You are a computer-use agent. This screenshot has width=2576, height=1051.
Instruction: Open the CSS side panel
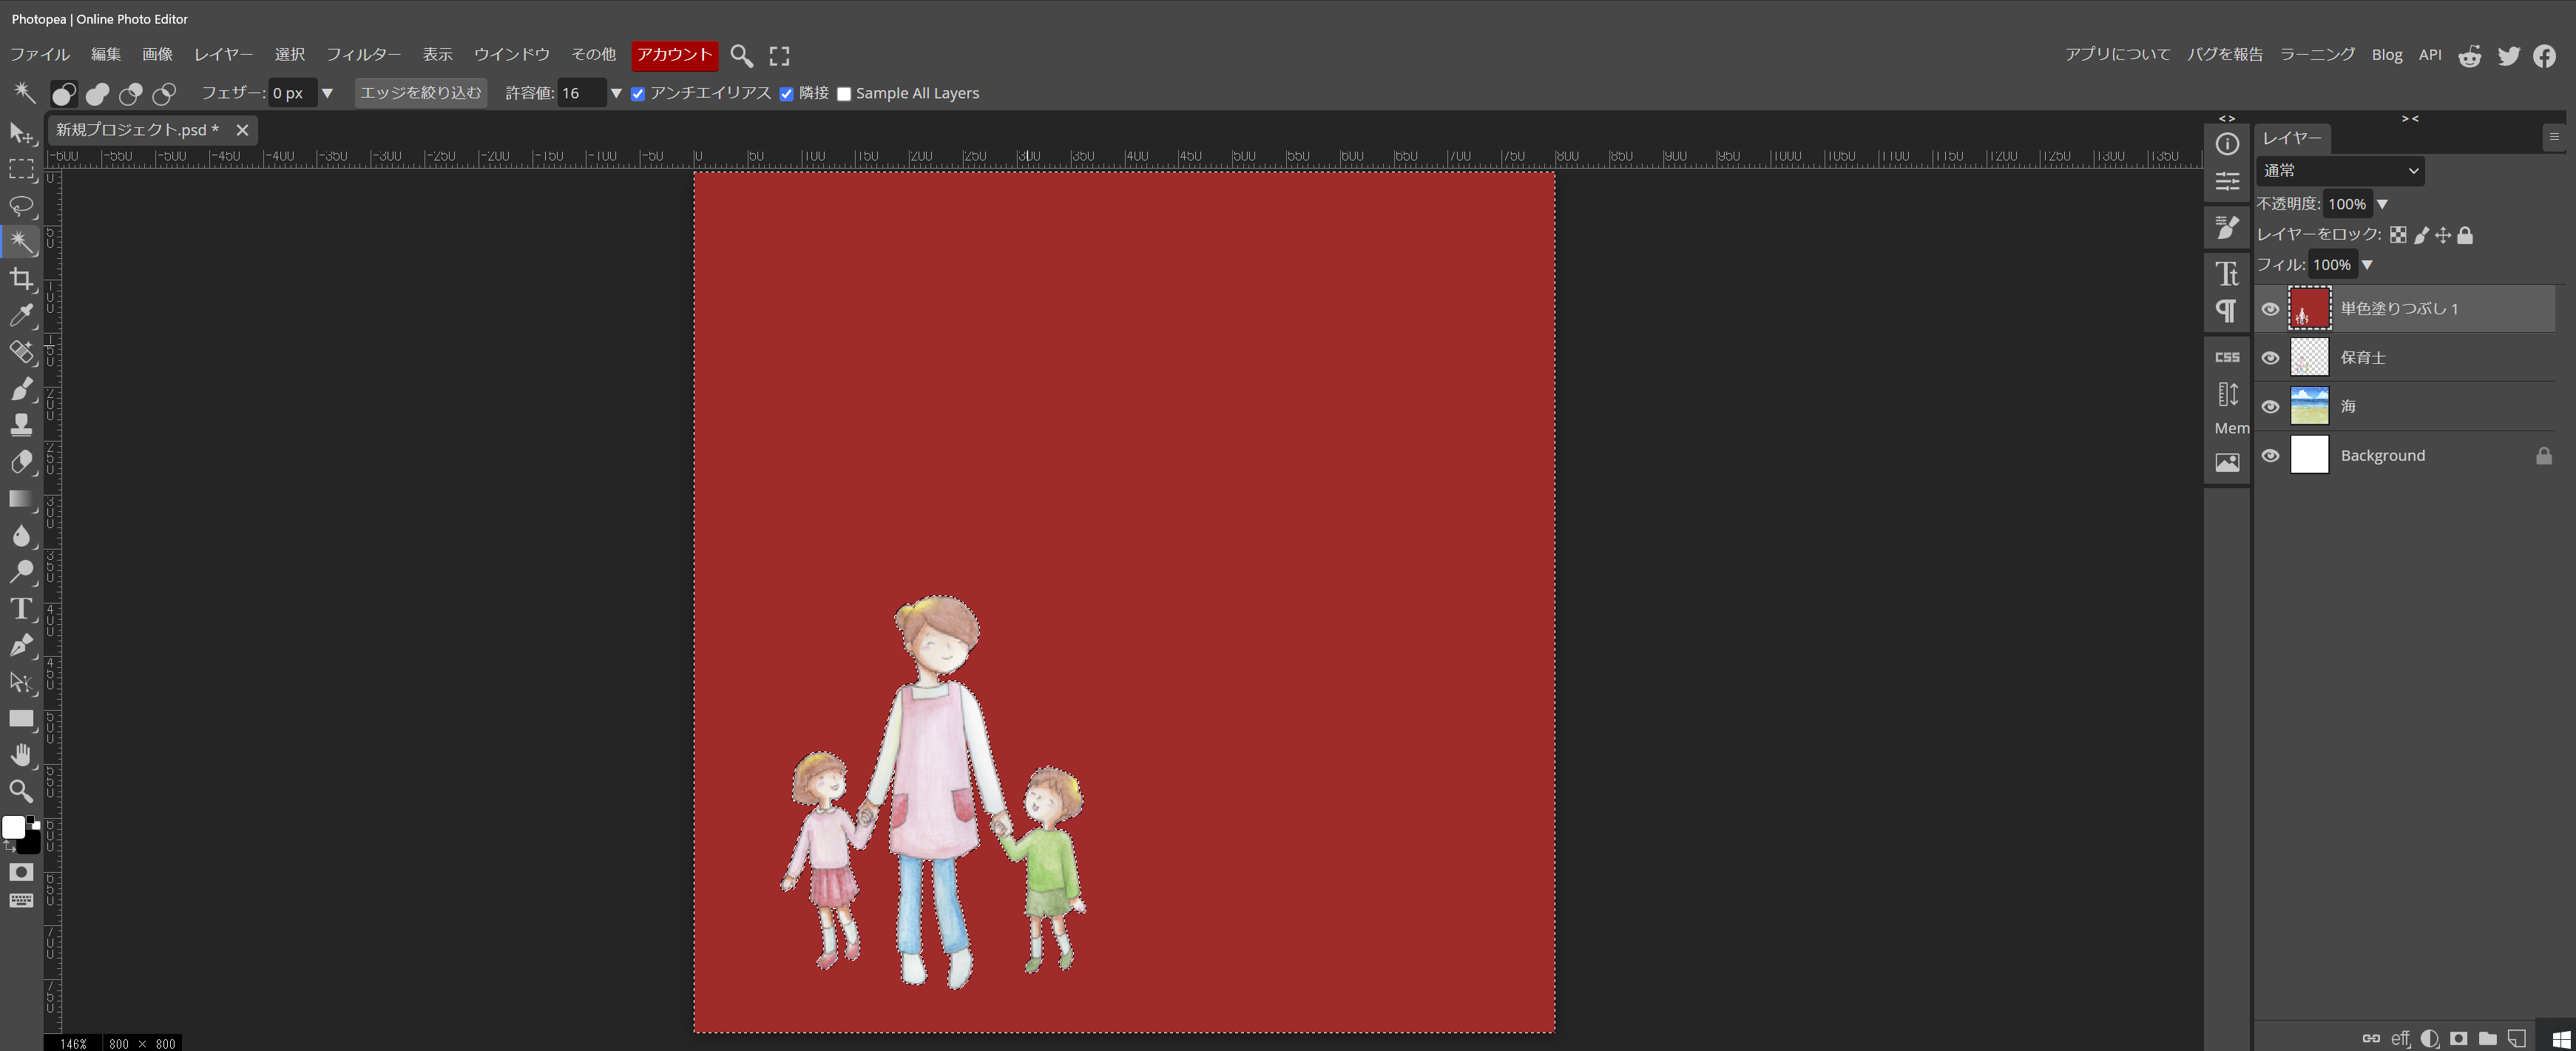coord(2226,357)
